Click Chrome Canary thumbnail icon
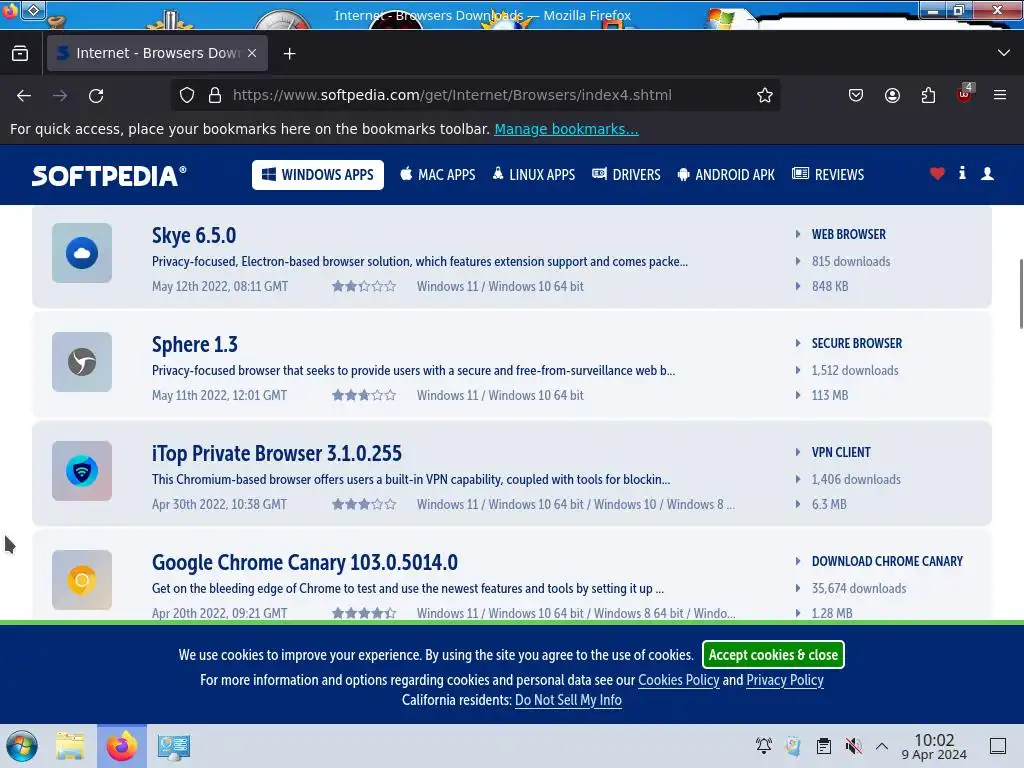Screen dimensions: 1024x768 click(82, 581)
